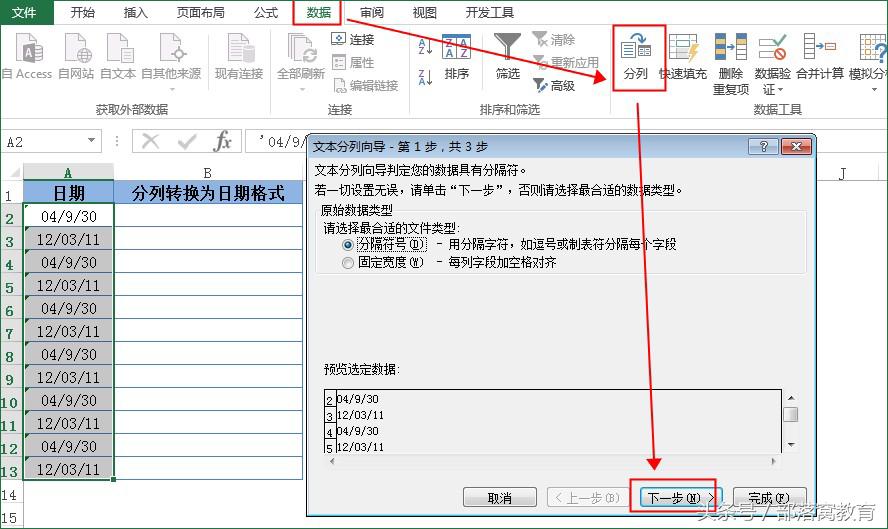Select column A header
888x529 pixels.
click(x=68, y=172)
